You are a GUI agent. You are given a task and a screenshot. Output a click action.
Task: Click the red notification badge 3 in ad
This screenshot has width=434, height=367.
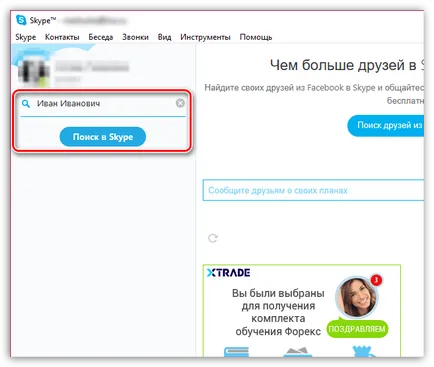click(376, 280)
